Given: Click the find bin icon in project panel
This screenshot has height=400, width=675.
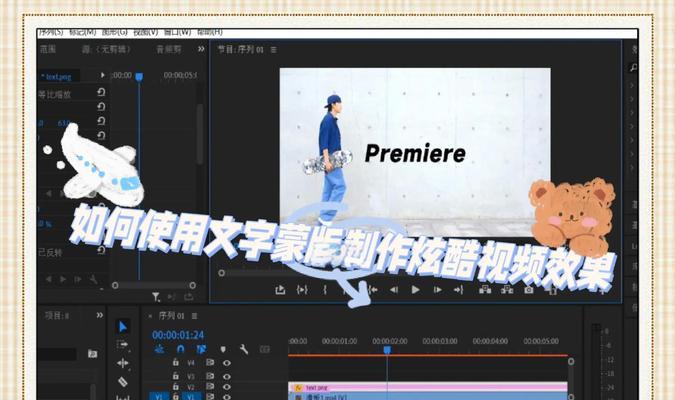Looking at the screenshot, I should [x=93, y=354].
